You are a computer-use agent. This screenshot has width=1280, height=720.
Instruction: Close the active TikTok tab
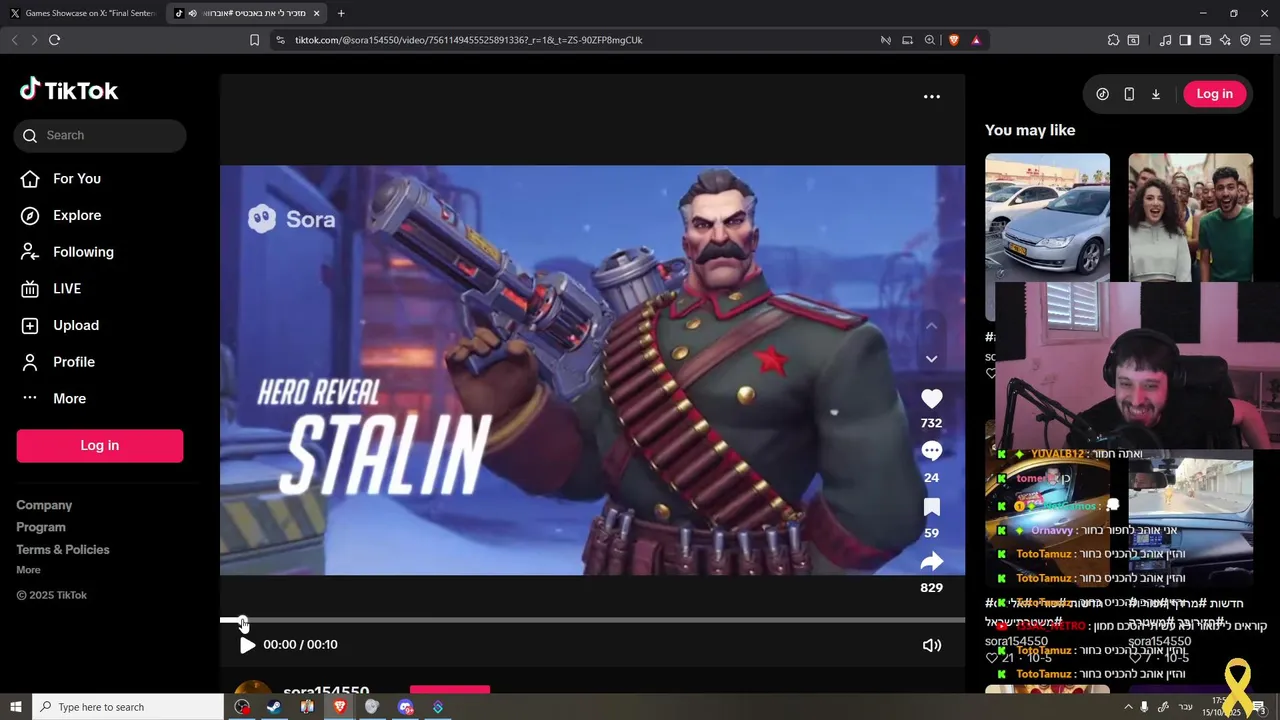tap(317, 13)
